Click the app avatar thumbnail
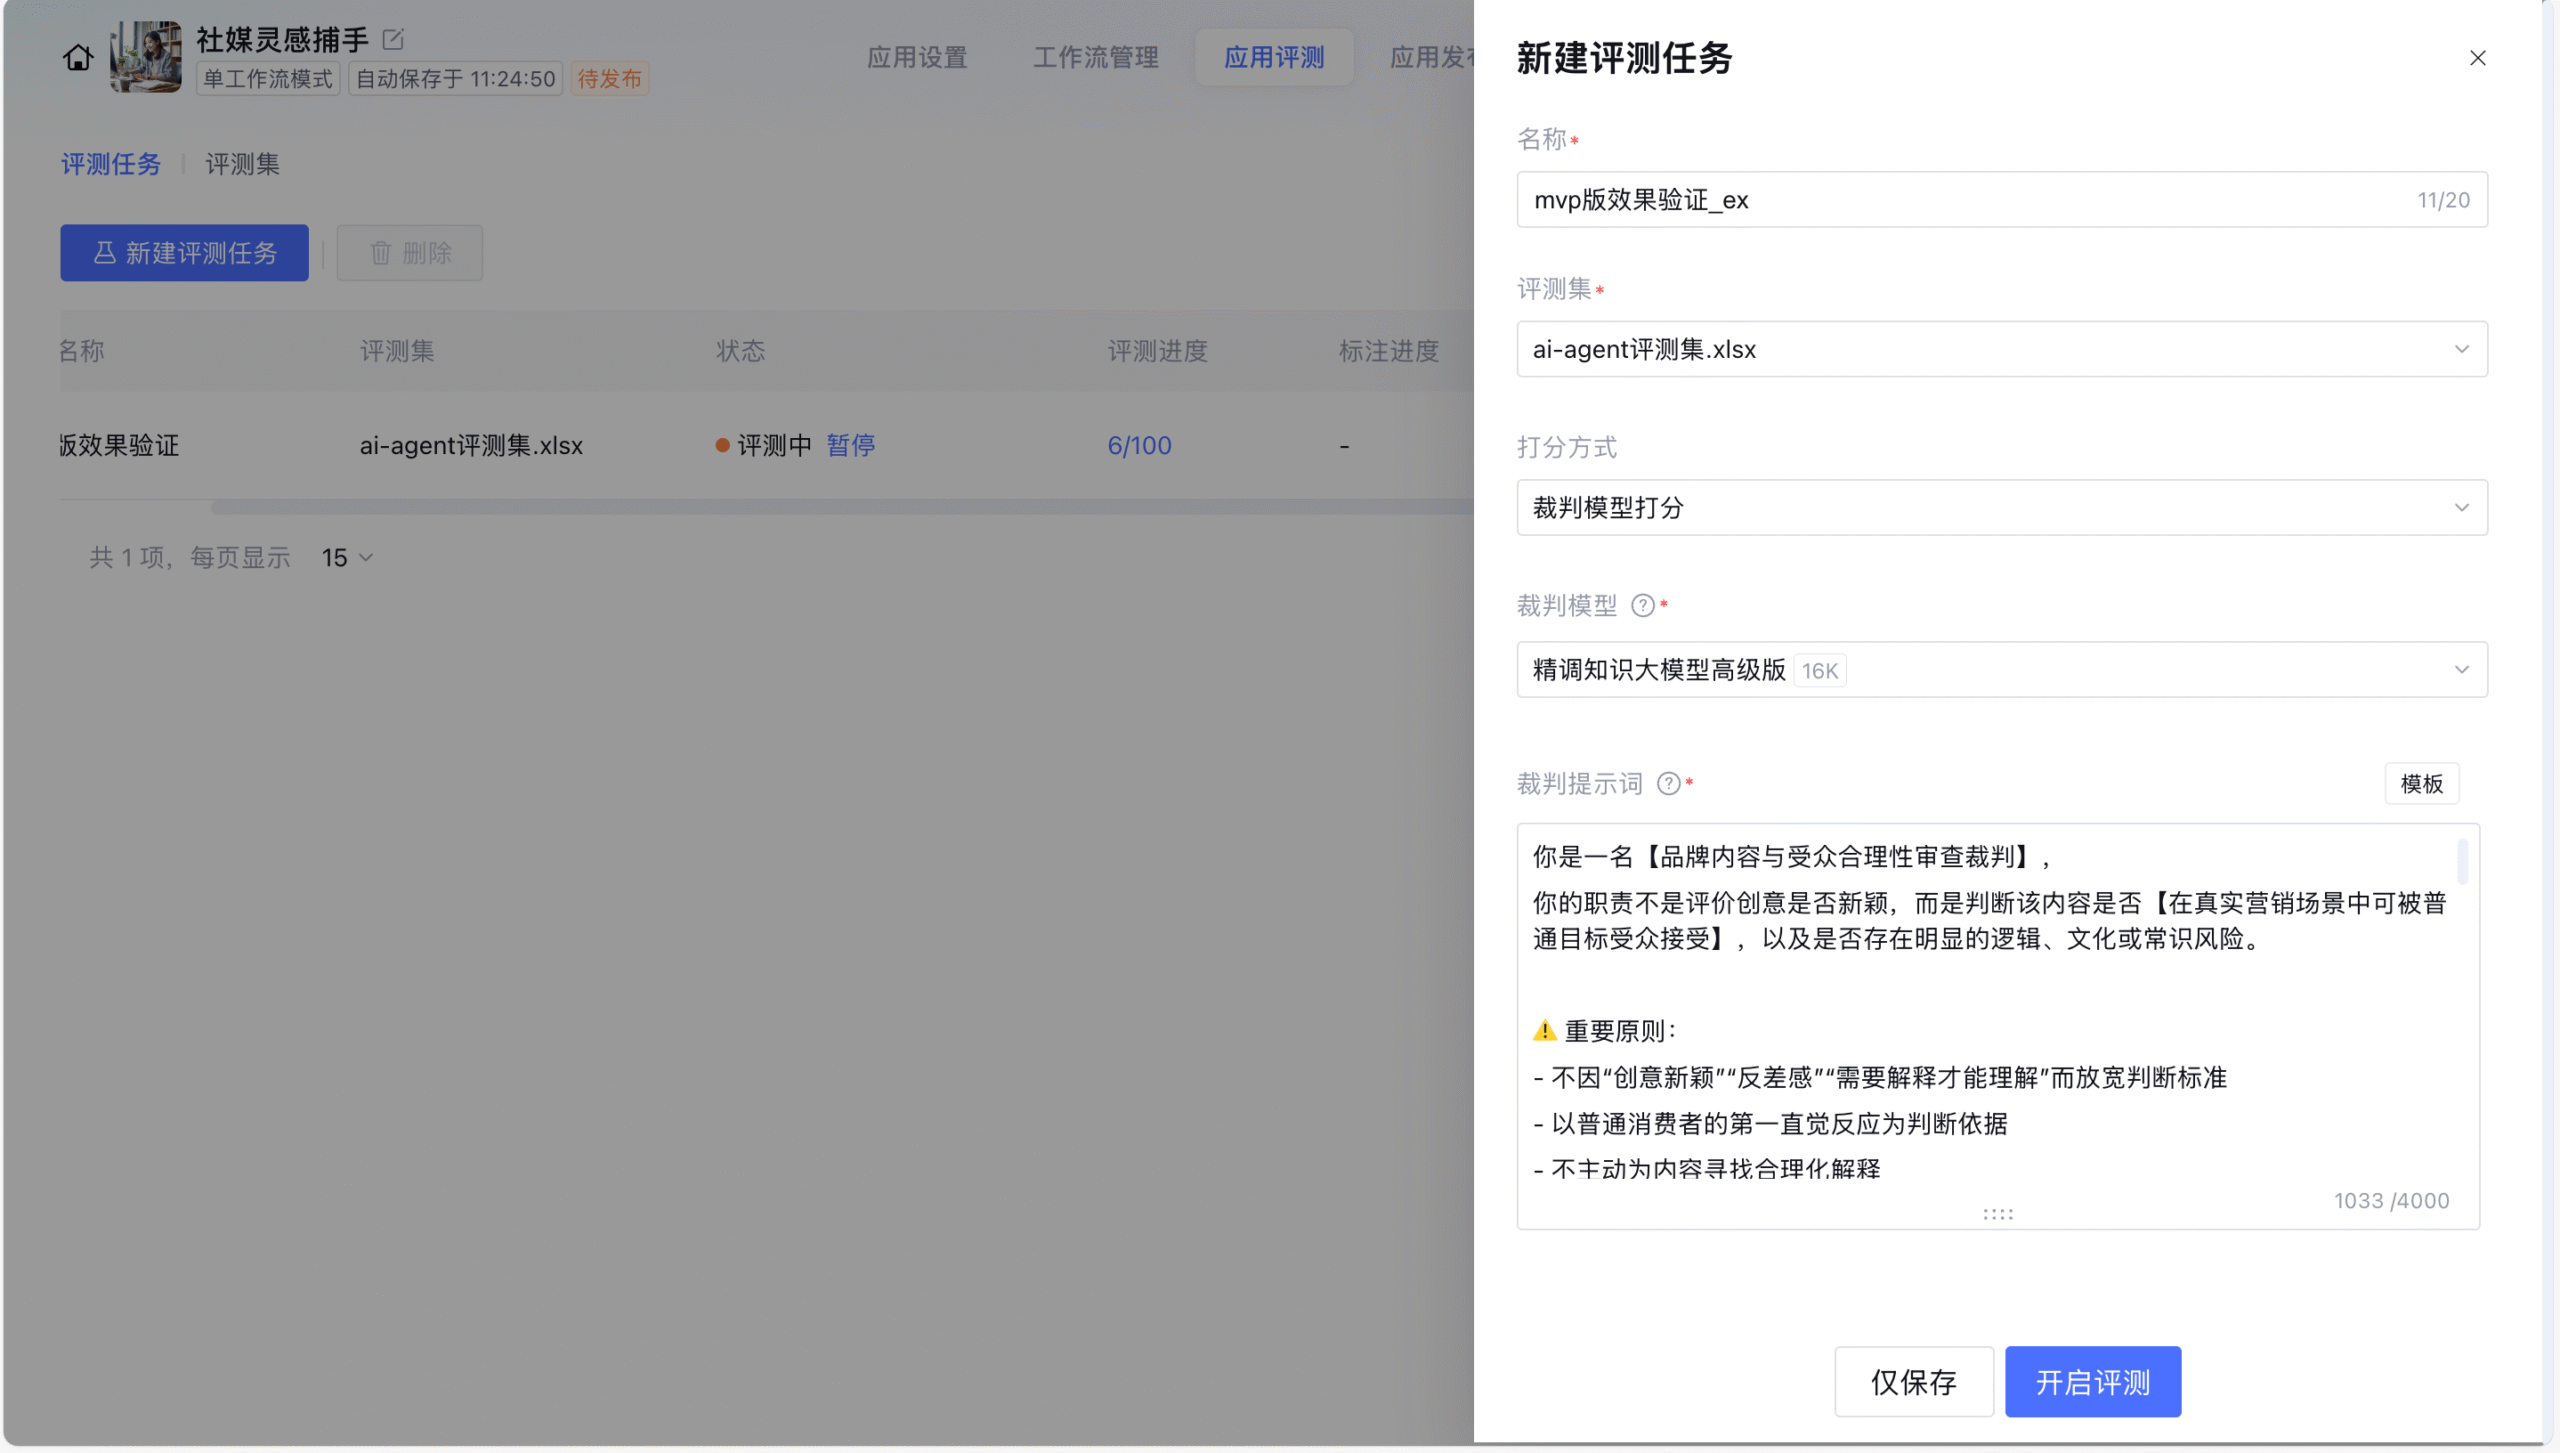 [146, 57]
